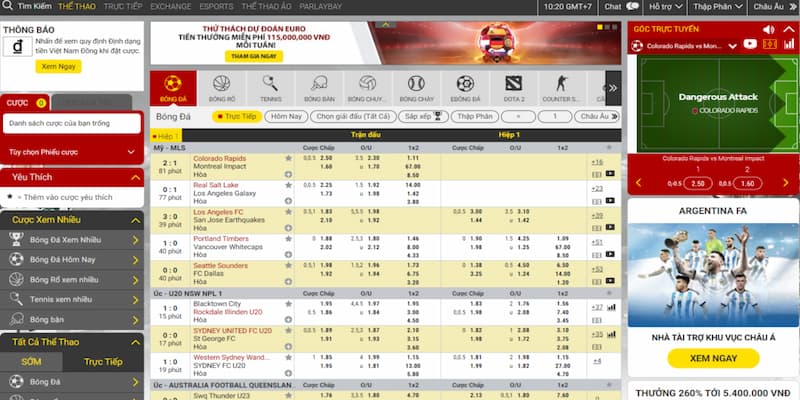Collapse the Euro promo banner arrow
This screenshot has height=400, width=800.
click(x=386, y=24)
